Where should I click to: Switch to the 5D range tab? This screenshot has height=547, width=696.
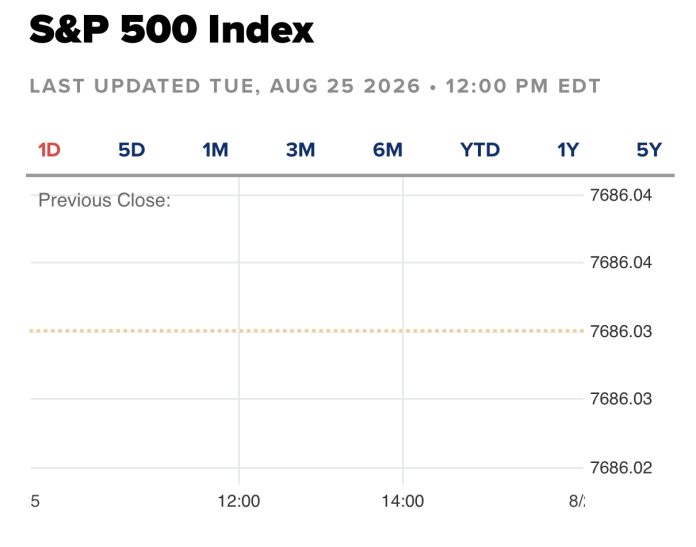(x=132, y=150)
